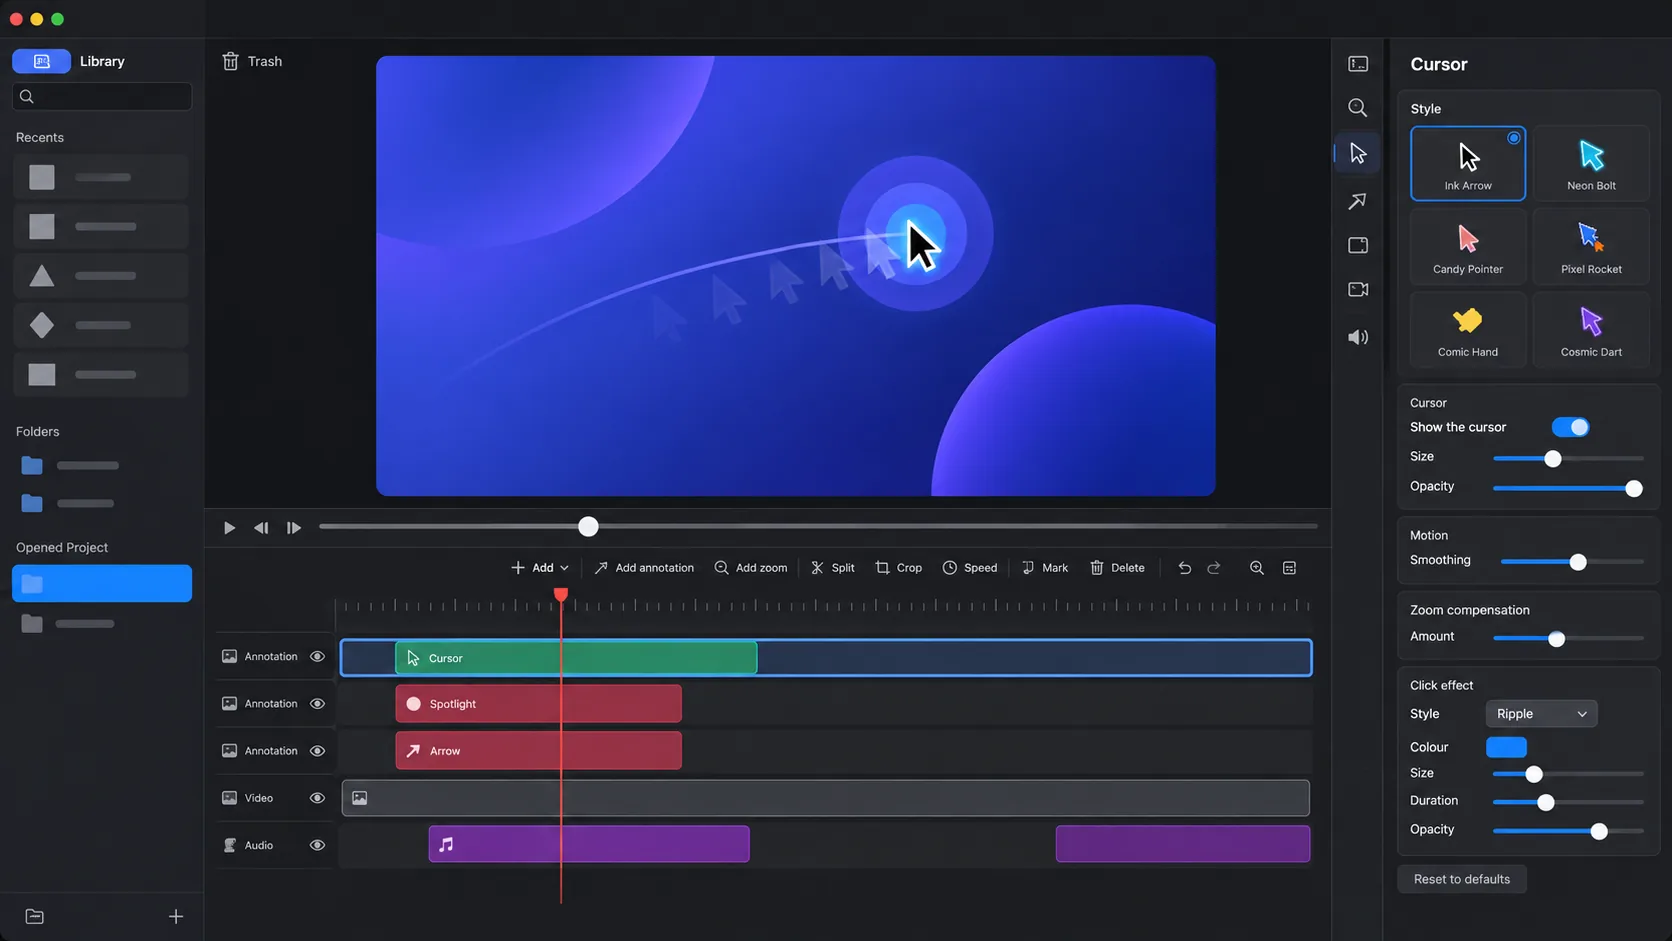Click the undo arrow in timeline toolbar
Viewport: 1672px width, 941px height.
(1184, 568)
